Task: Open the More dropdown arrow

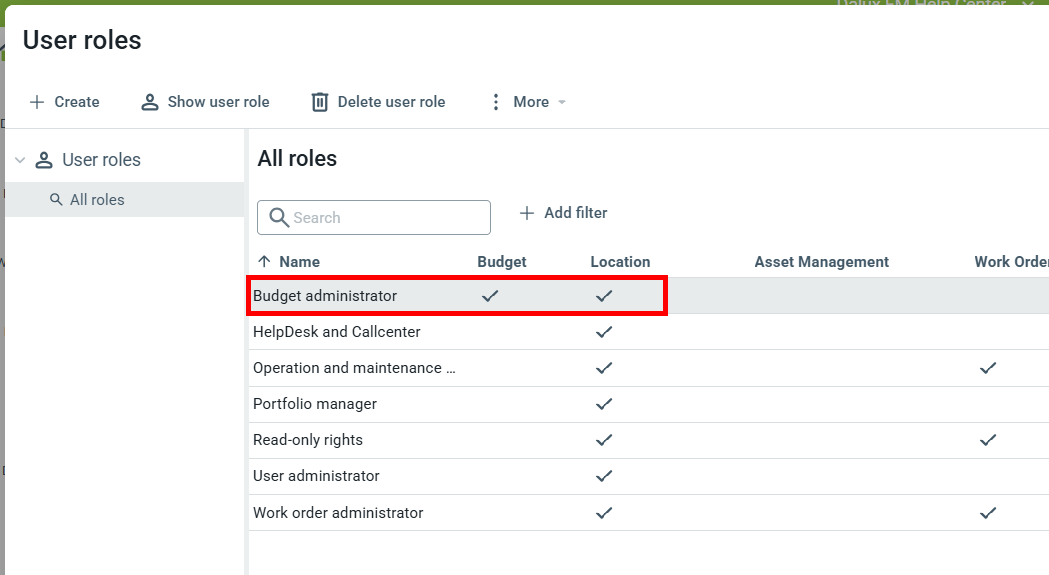Action: coord(562,103)
